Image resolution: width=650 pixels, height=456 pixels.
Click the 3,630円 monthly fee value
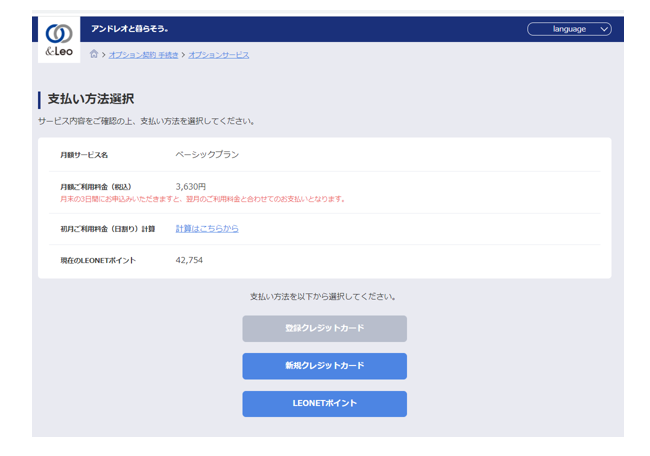click(190, 186)
